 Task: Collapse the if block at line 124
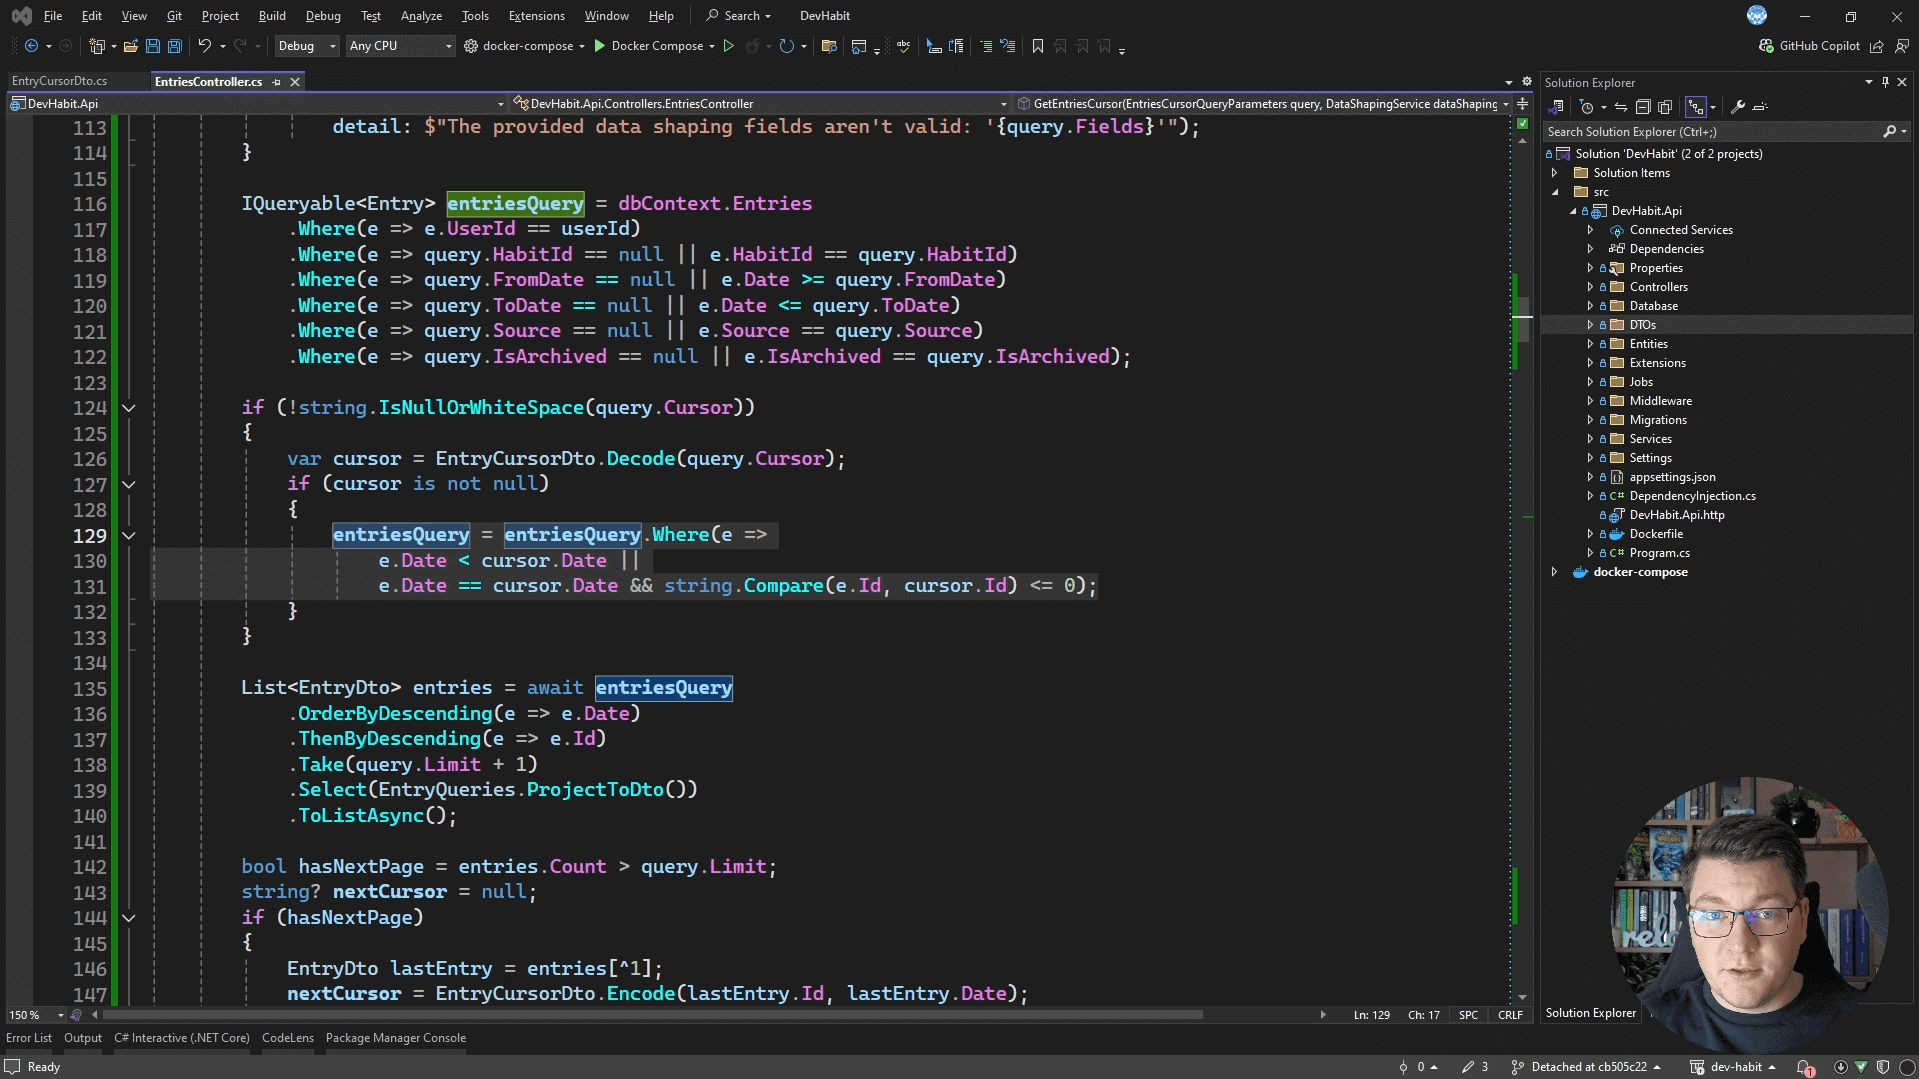129,408
